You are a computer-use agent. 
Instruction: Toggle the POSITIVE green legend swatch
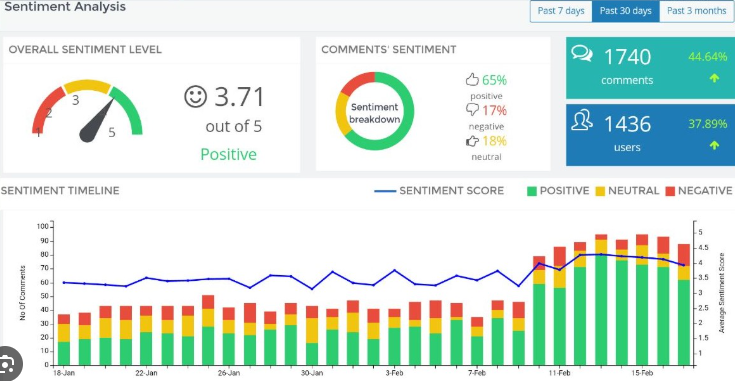532,191
